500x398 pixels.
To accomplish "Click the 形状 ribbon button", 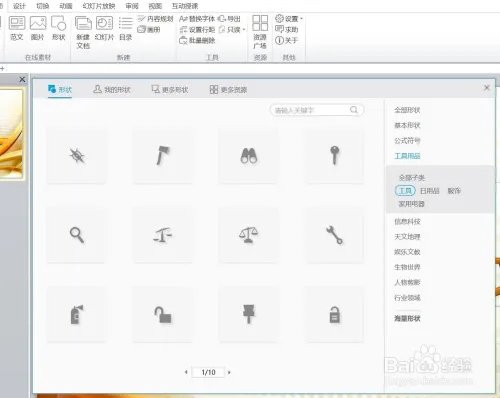I will (59, 28).
